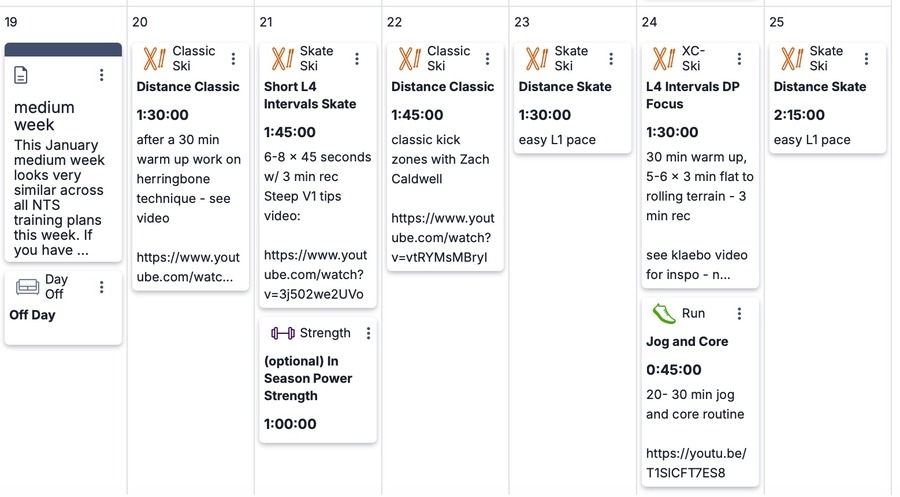
Task: Click ski icon on L4 Intervals DP Focus
Action: coord(664,59)
